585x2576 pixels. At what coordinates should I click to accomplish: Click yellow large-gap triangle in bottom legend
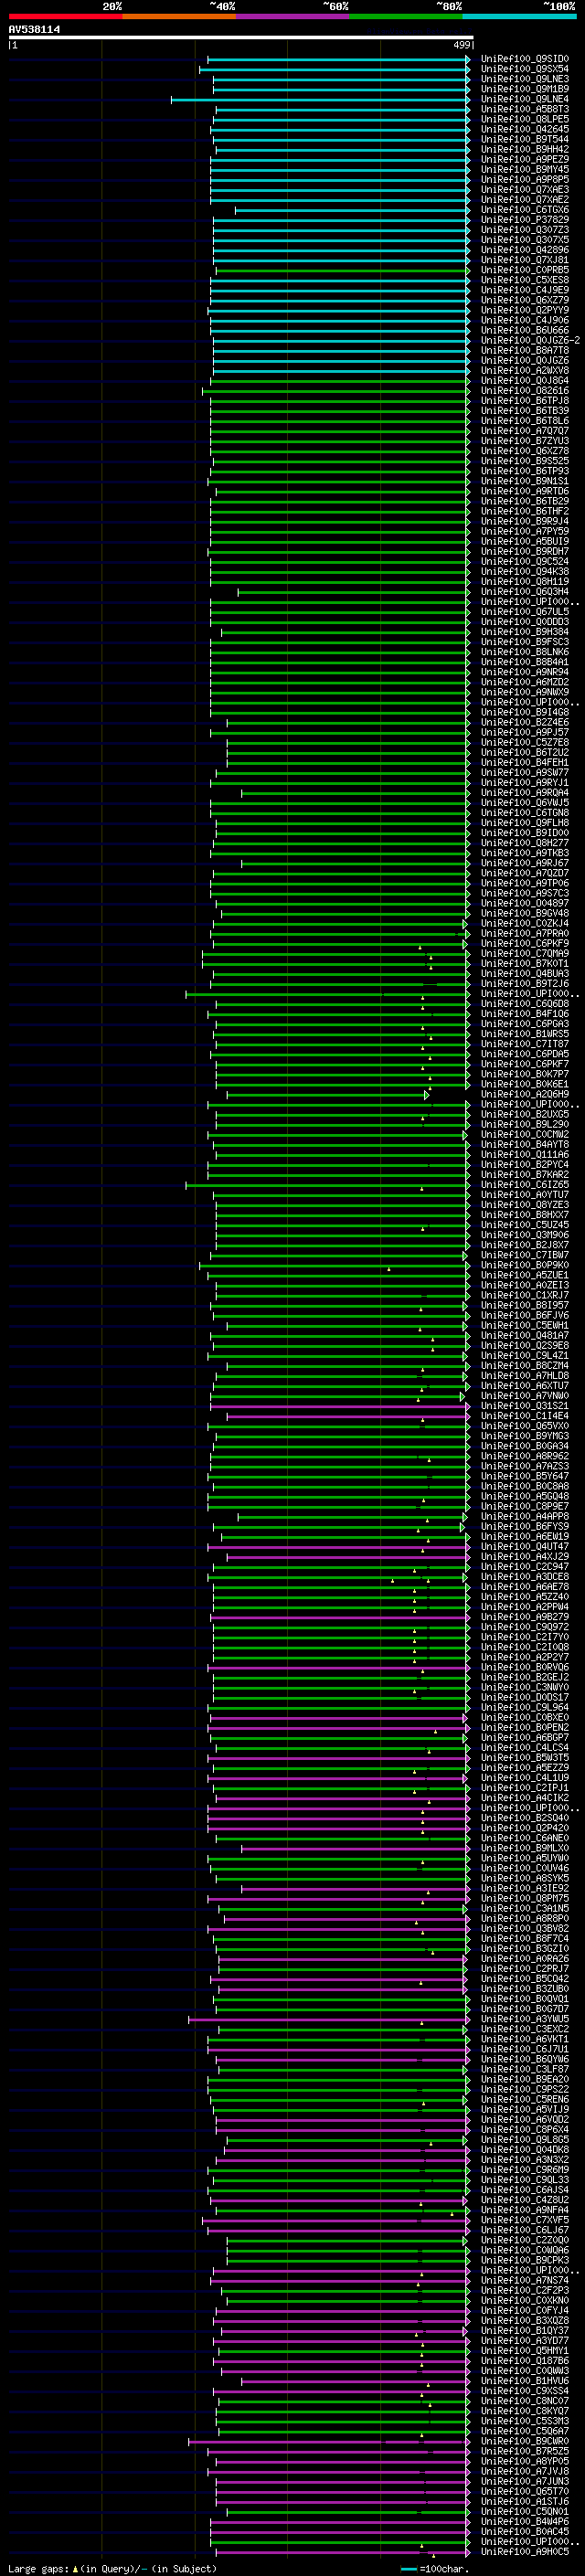pos(75,2569)
